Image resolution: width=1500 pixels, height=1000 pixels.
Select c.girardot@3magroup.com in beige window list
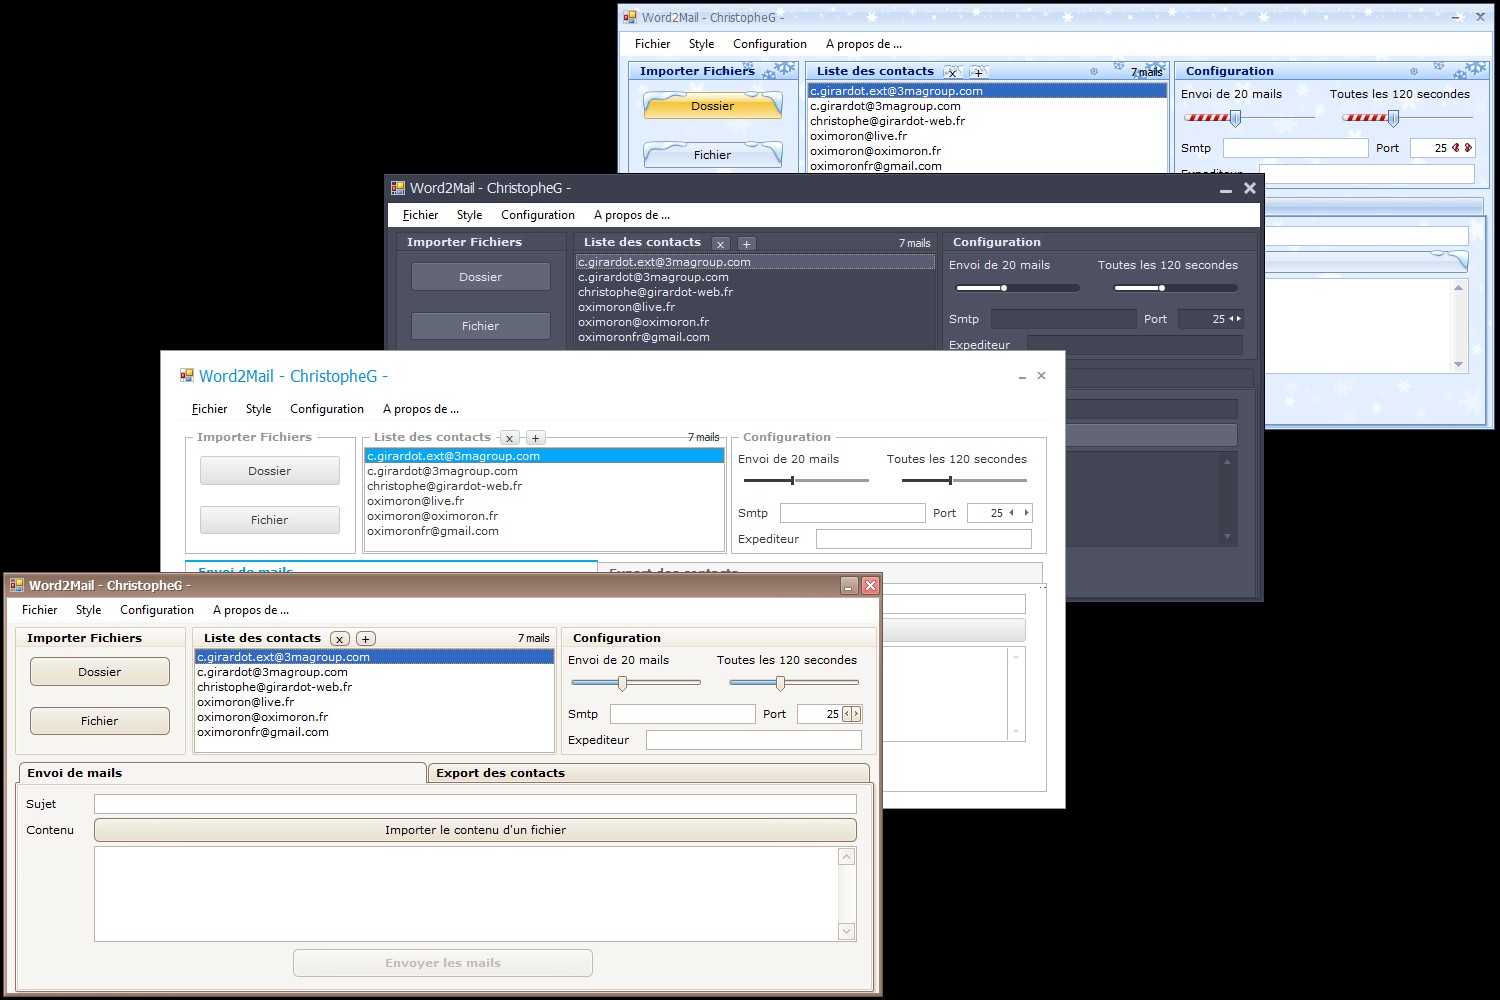374,672
